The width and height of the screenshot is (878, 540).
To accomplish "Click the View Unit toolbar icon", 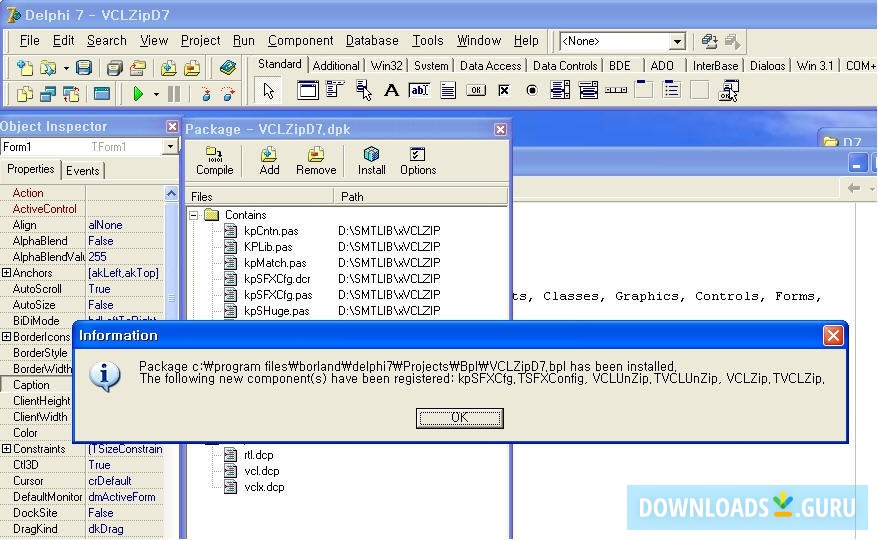I will [25, 94].
